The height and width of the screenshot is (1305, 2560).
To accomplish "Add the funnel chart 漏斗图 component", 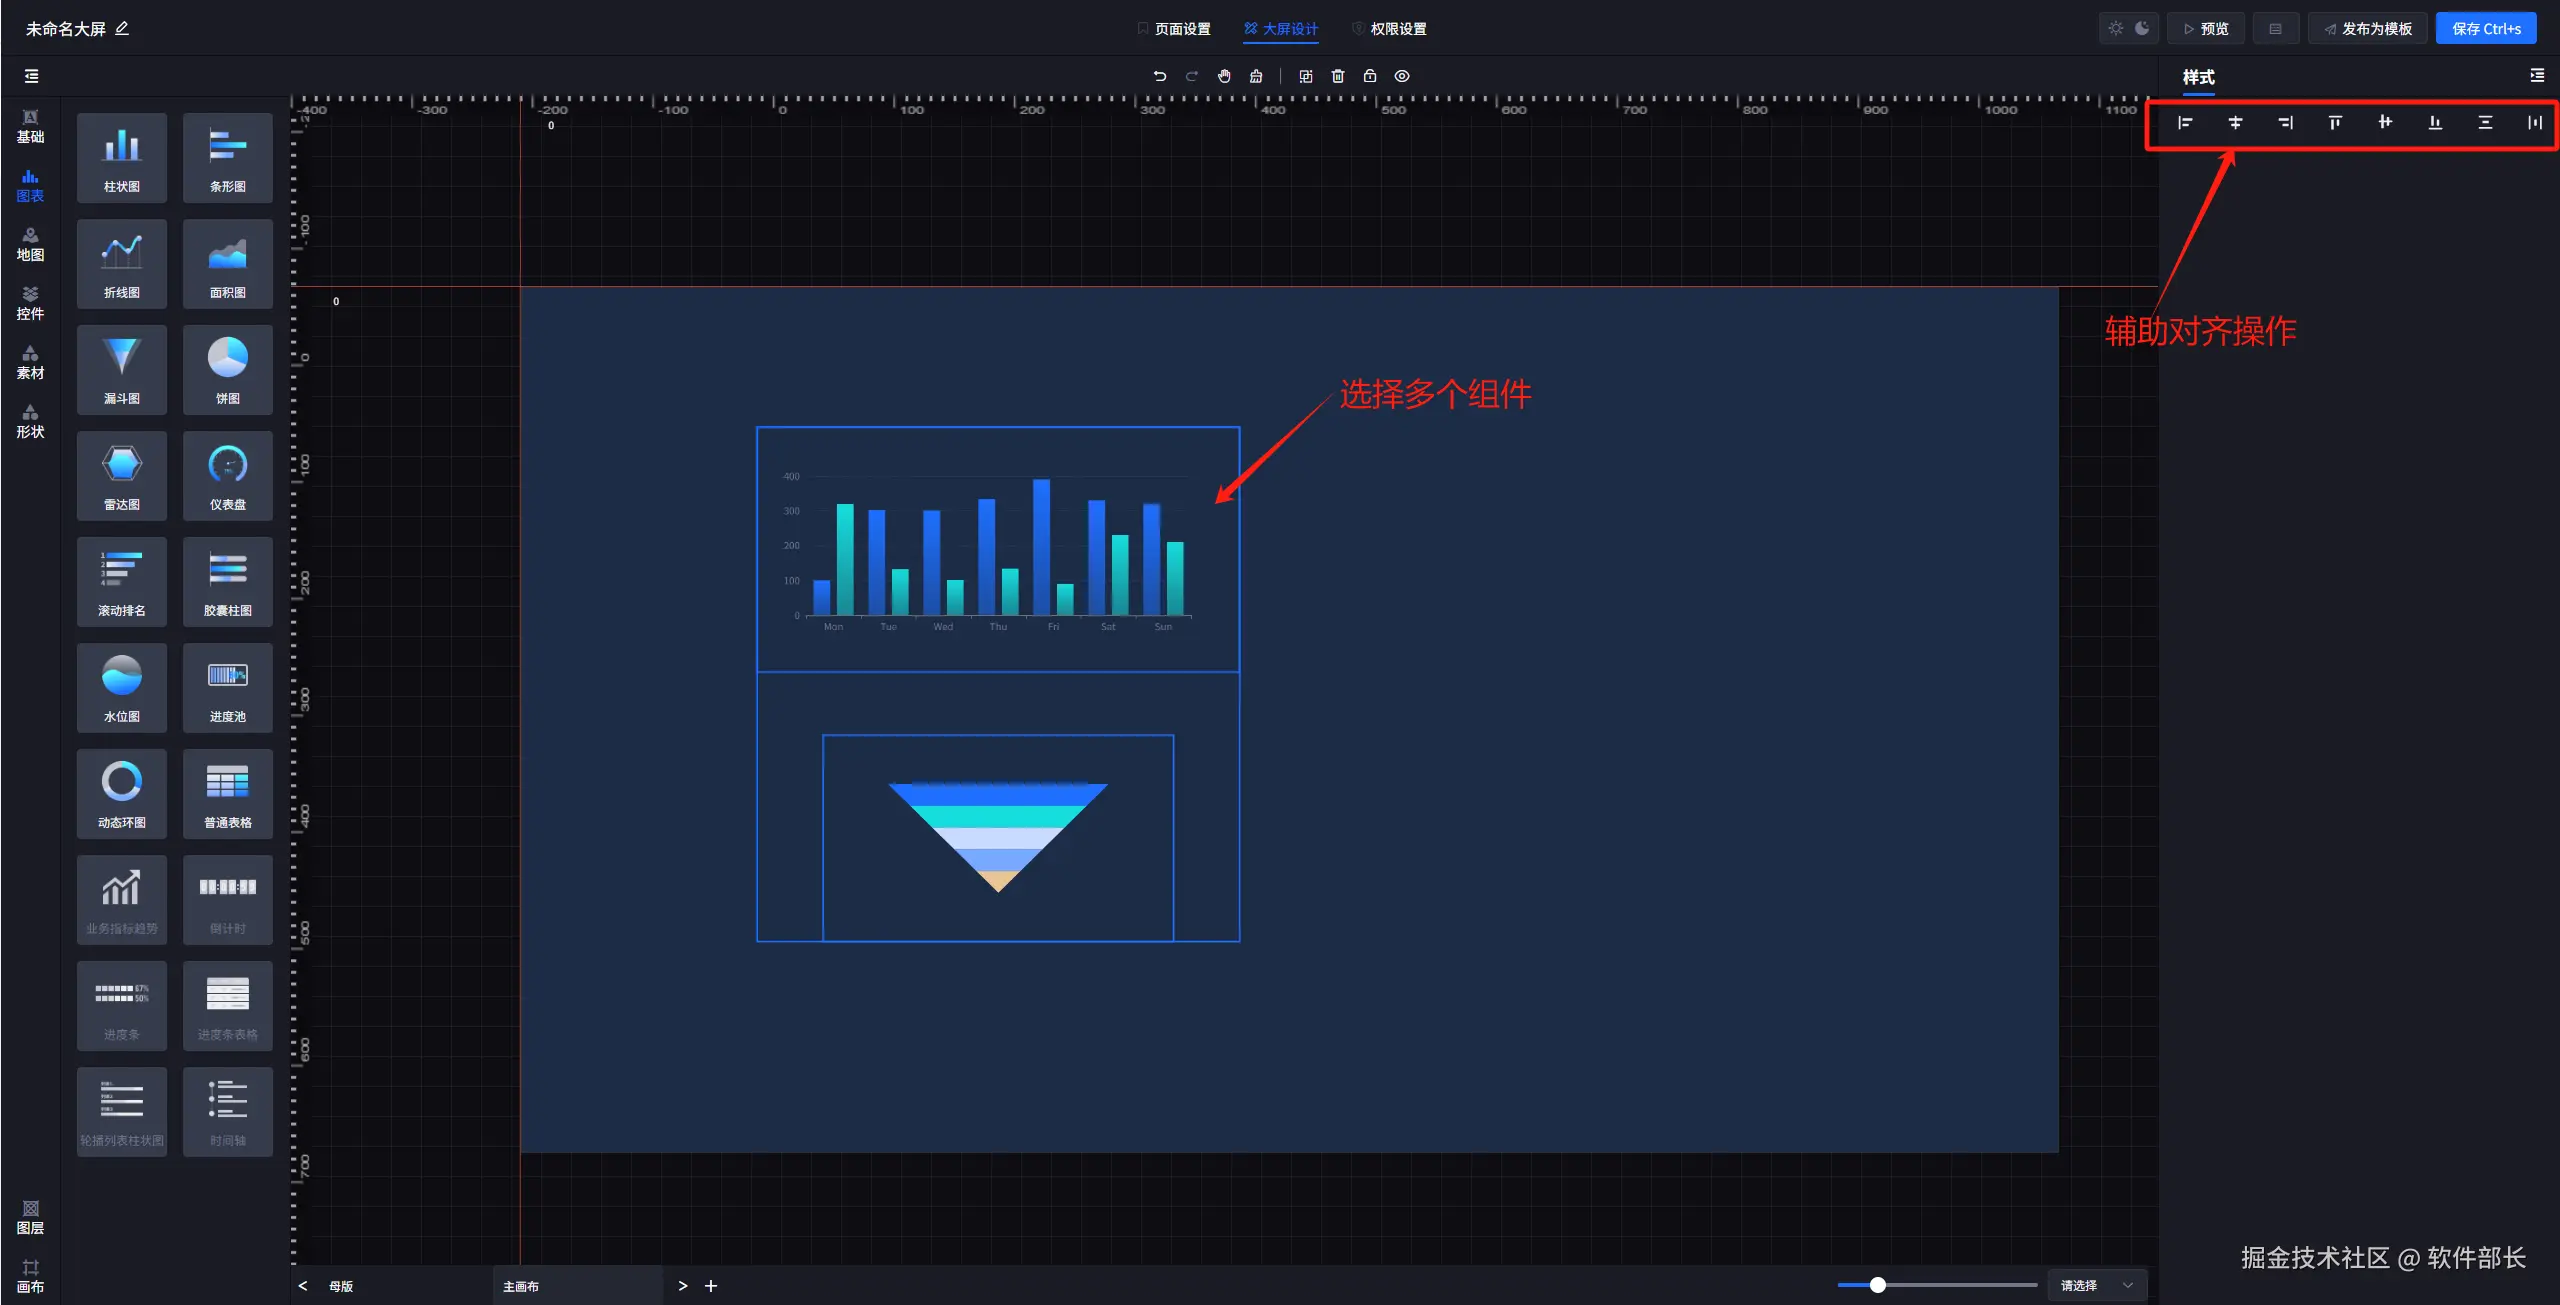I will 122,369.
